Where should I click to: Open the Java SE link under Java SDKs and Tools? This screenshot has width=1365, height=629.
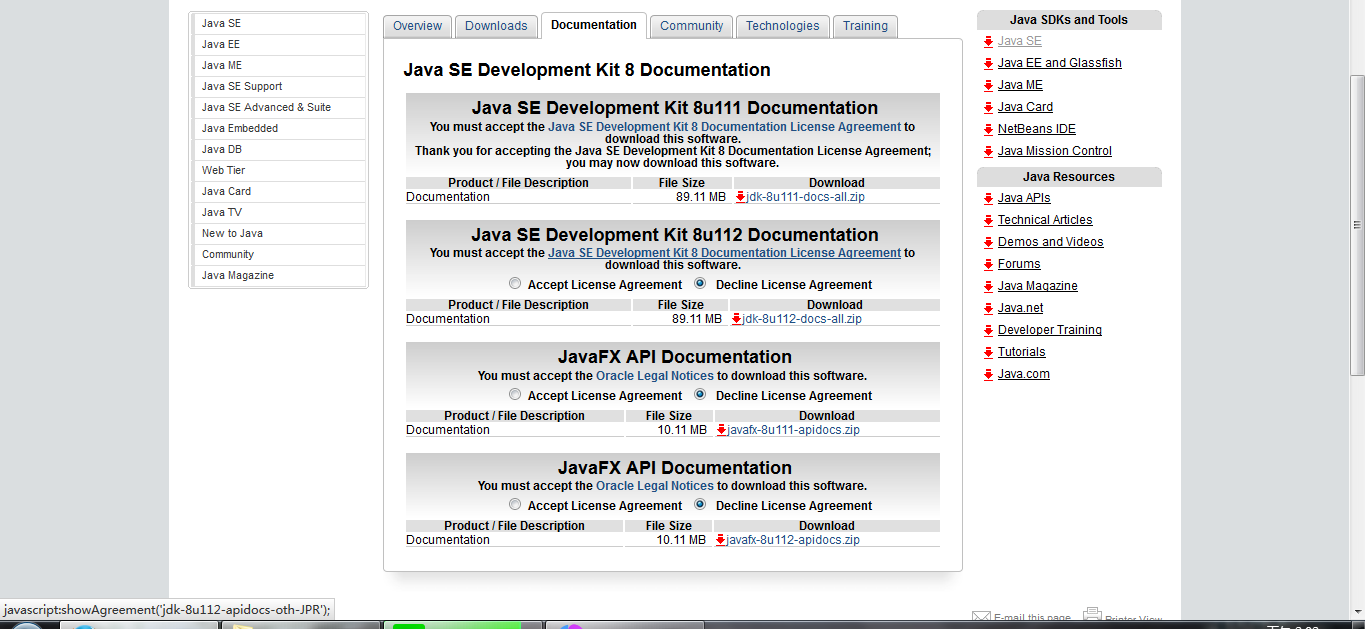click(x=1020, y=41)
